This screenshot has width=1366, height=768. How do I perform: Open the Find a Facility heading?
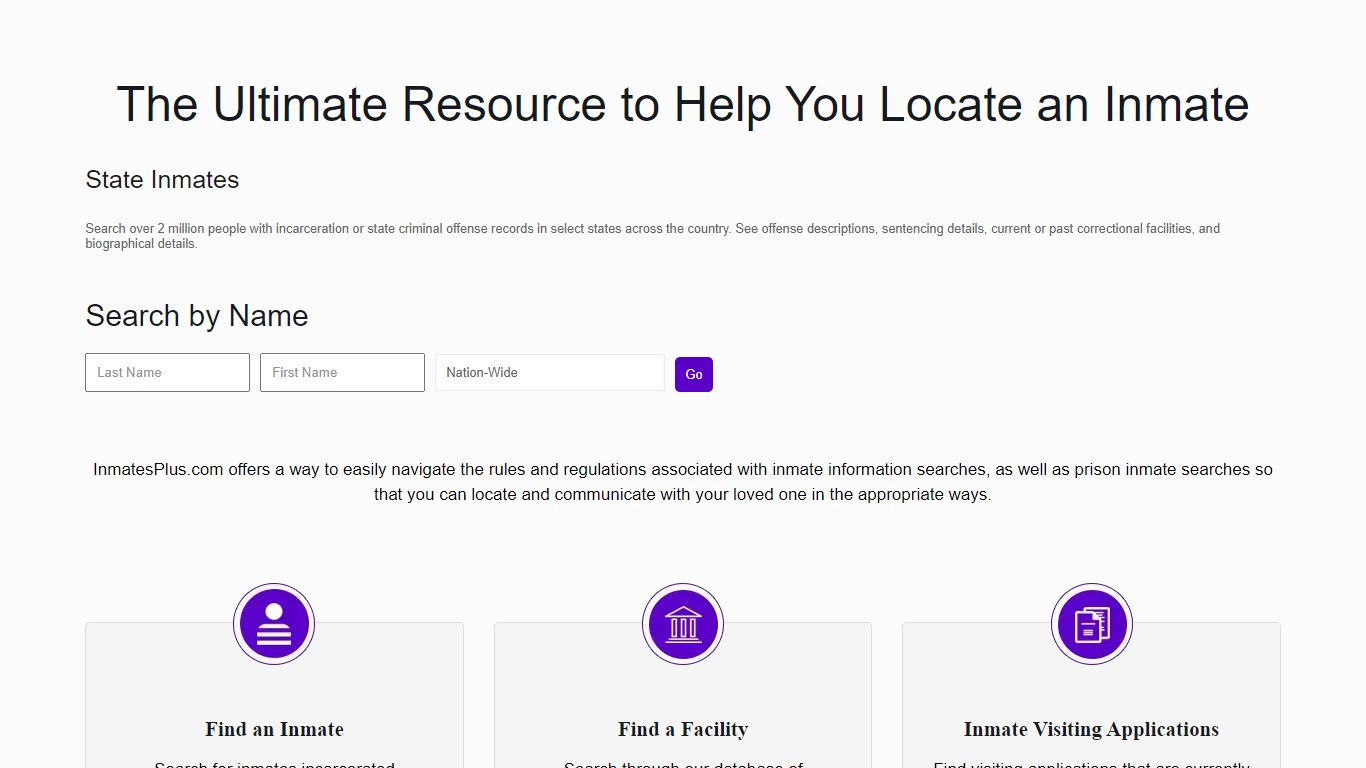pos(683,729)
